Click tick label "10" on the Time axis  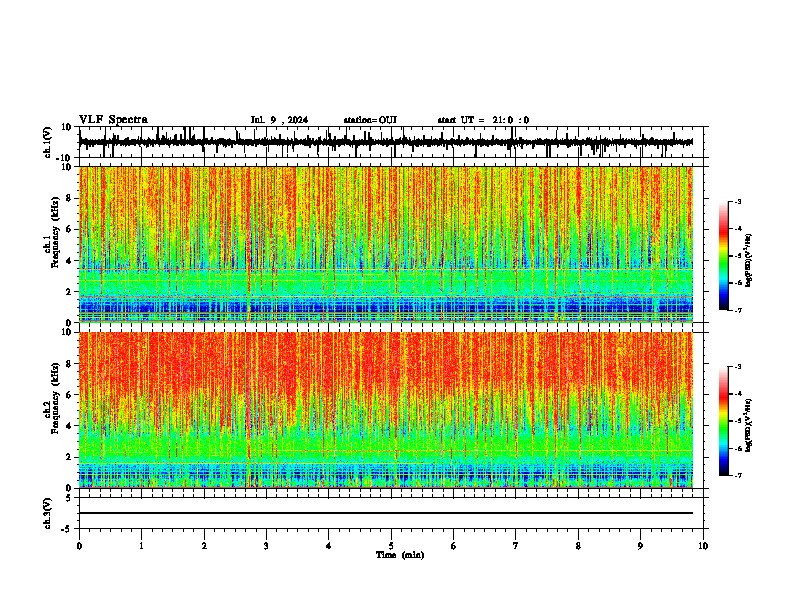pyautogui.click(x=703, y=546)
